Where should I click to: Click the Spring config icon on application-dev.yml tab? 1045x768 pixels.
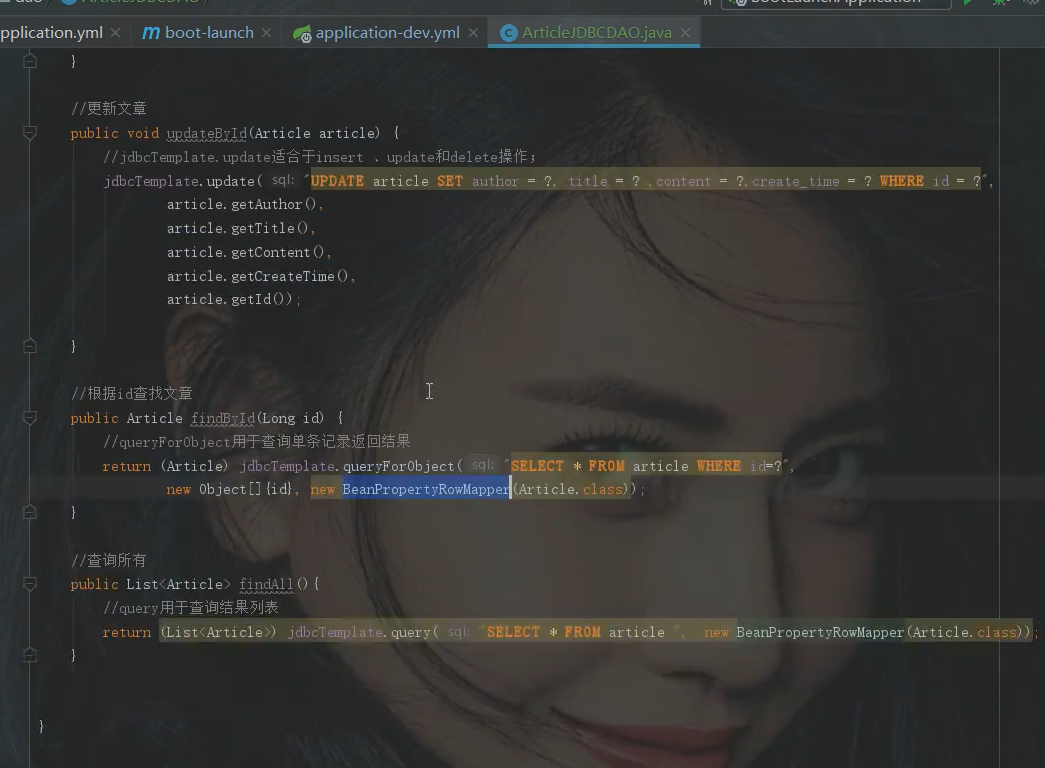[x=302, y=33]
